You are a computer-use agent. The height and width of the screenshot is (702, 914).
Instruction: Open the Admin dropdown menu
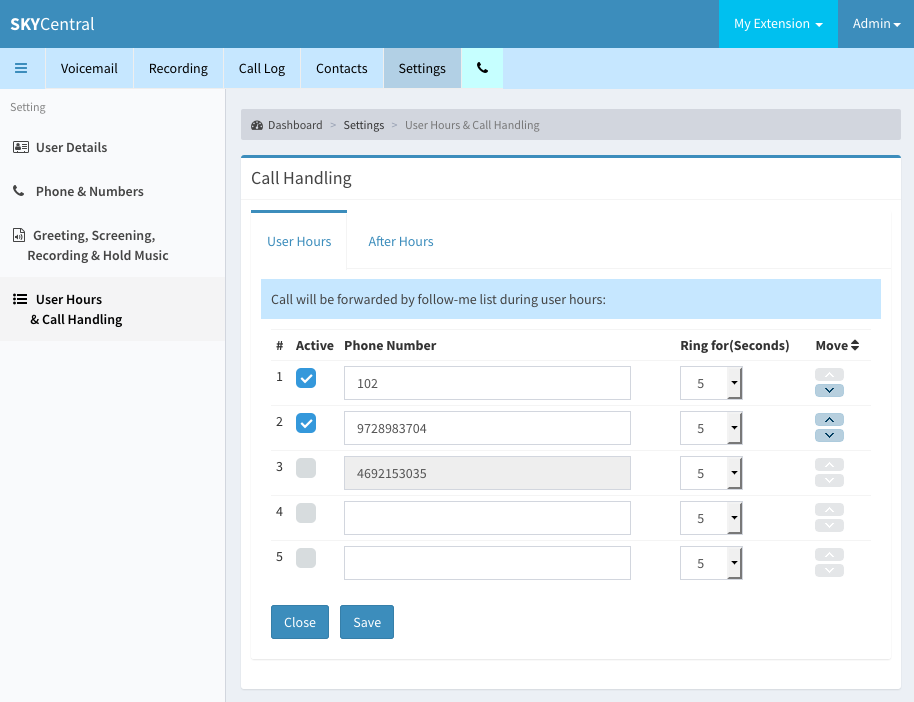point(876,24)
